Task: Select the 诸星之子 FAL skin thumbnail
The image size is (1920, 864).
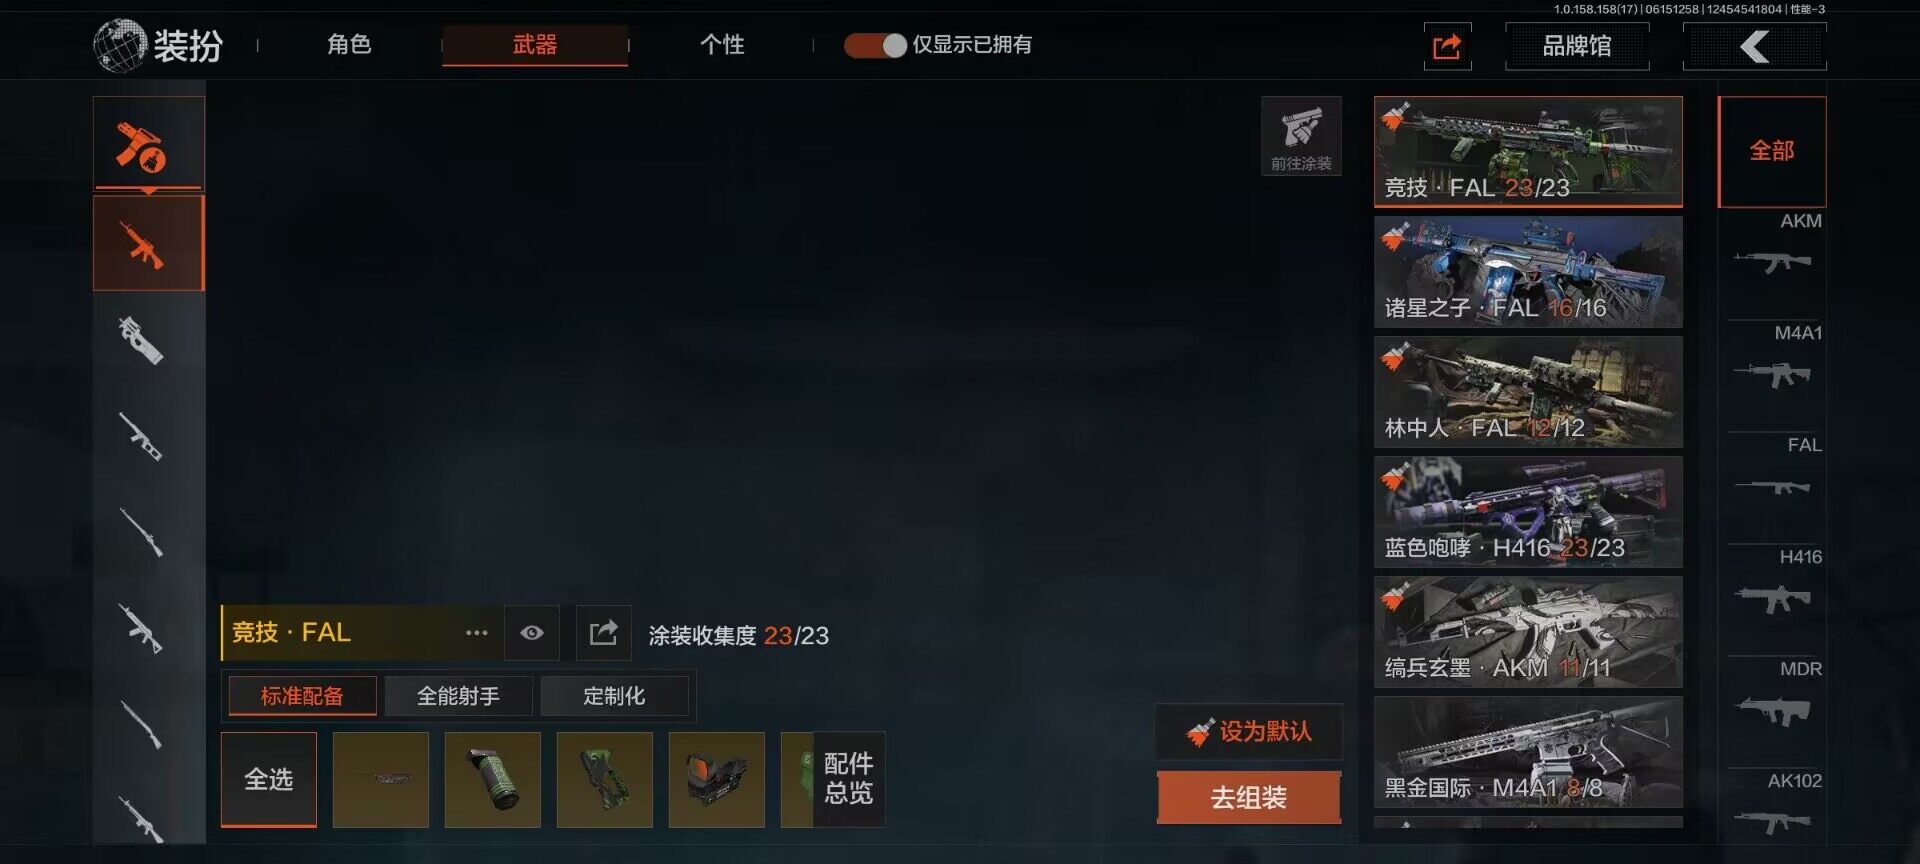Action: point(1528,272)
